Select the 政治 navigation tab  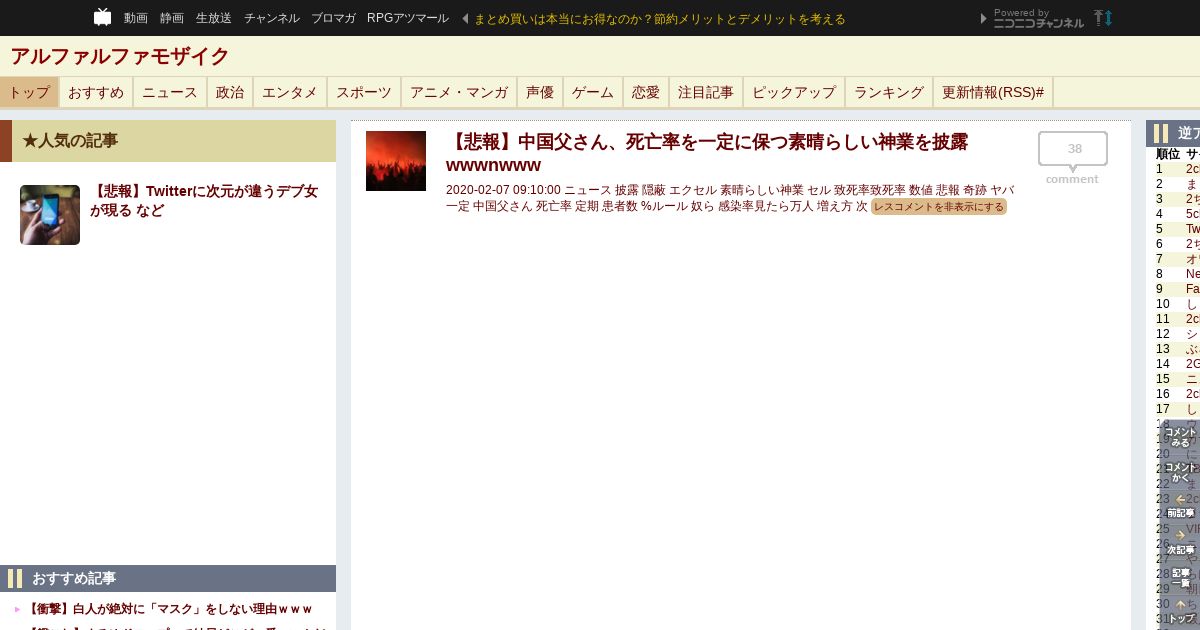coord(230,92)
